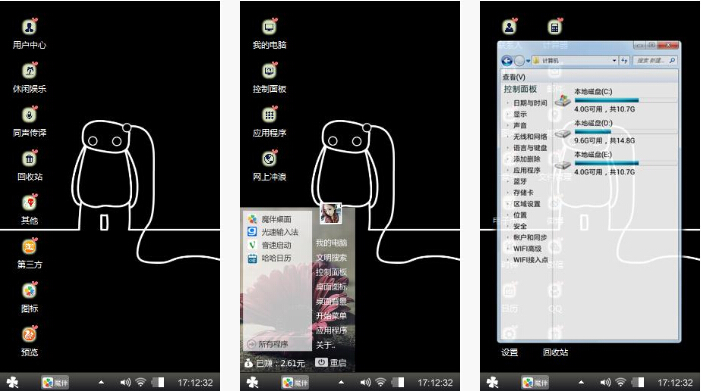The width and height of the screenshot is (701, 391).
Task: Open the 第三方 desktop icon
Action: 30,246
